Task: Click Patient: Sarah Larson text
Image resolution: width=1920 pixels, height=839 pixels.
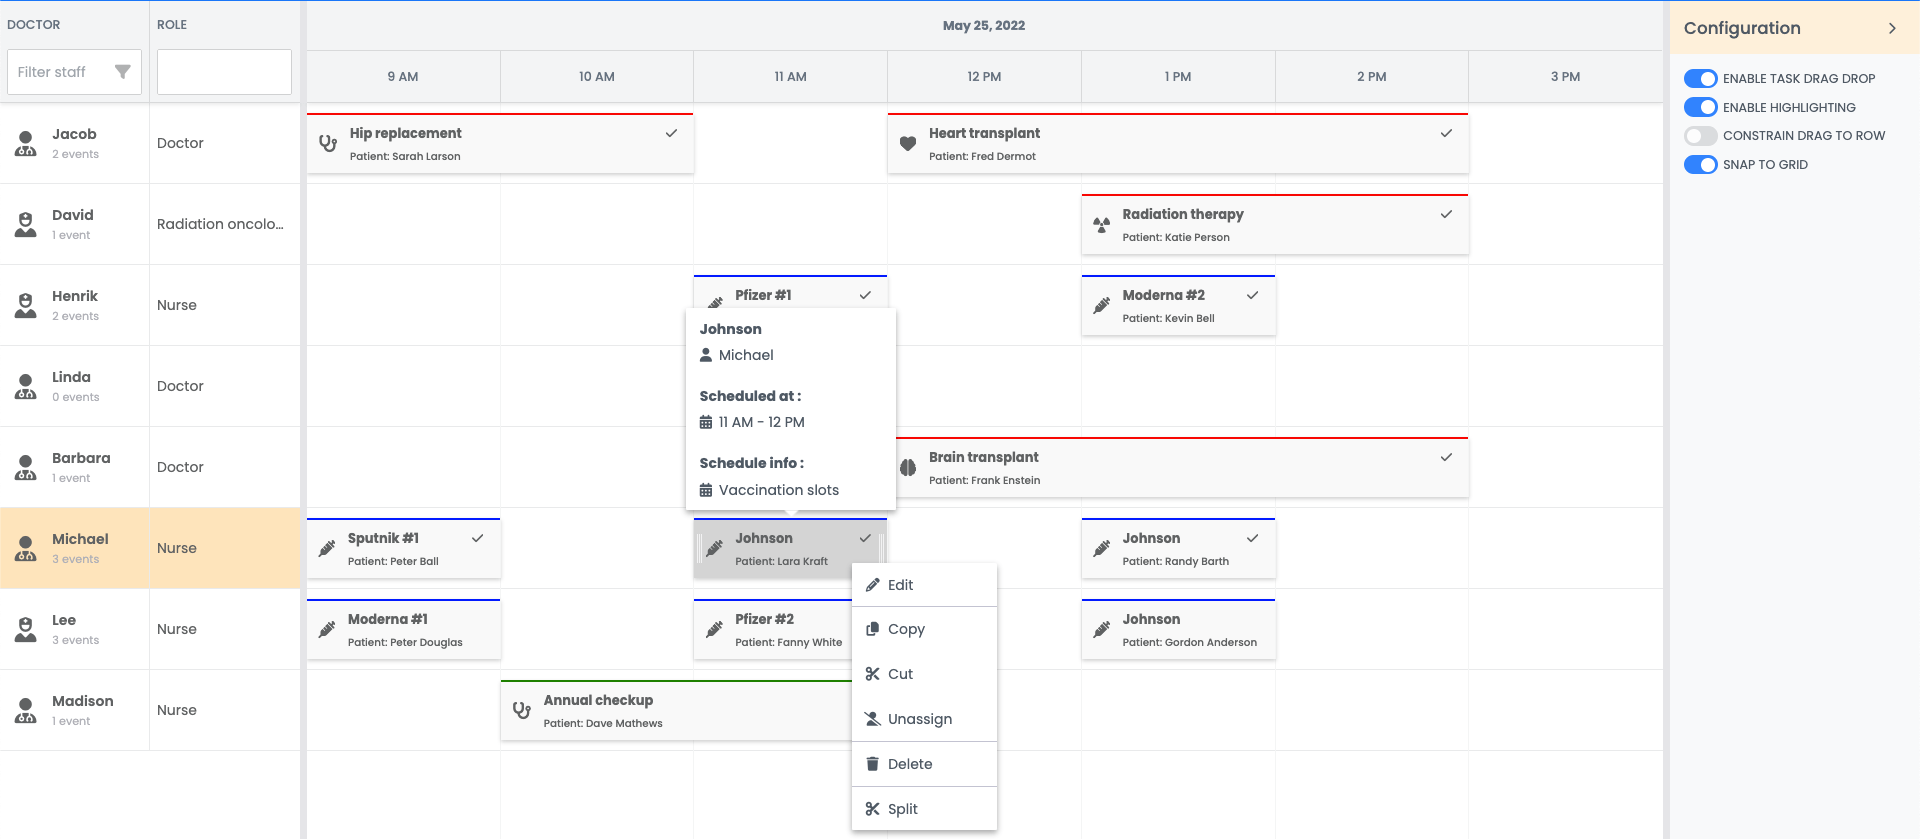Action: tap(405, 157)
